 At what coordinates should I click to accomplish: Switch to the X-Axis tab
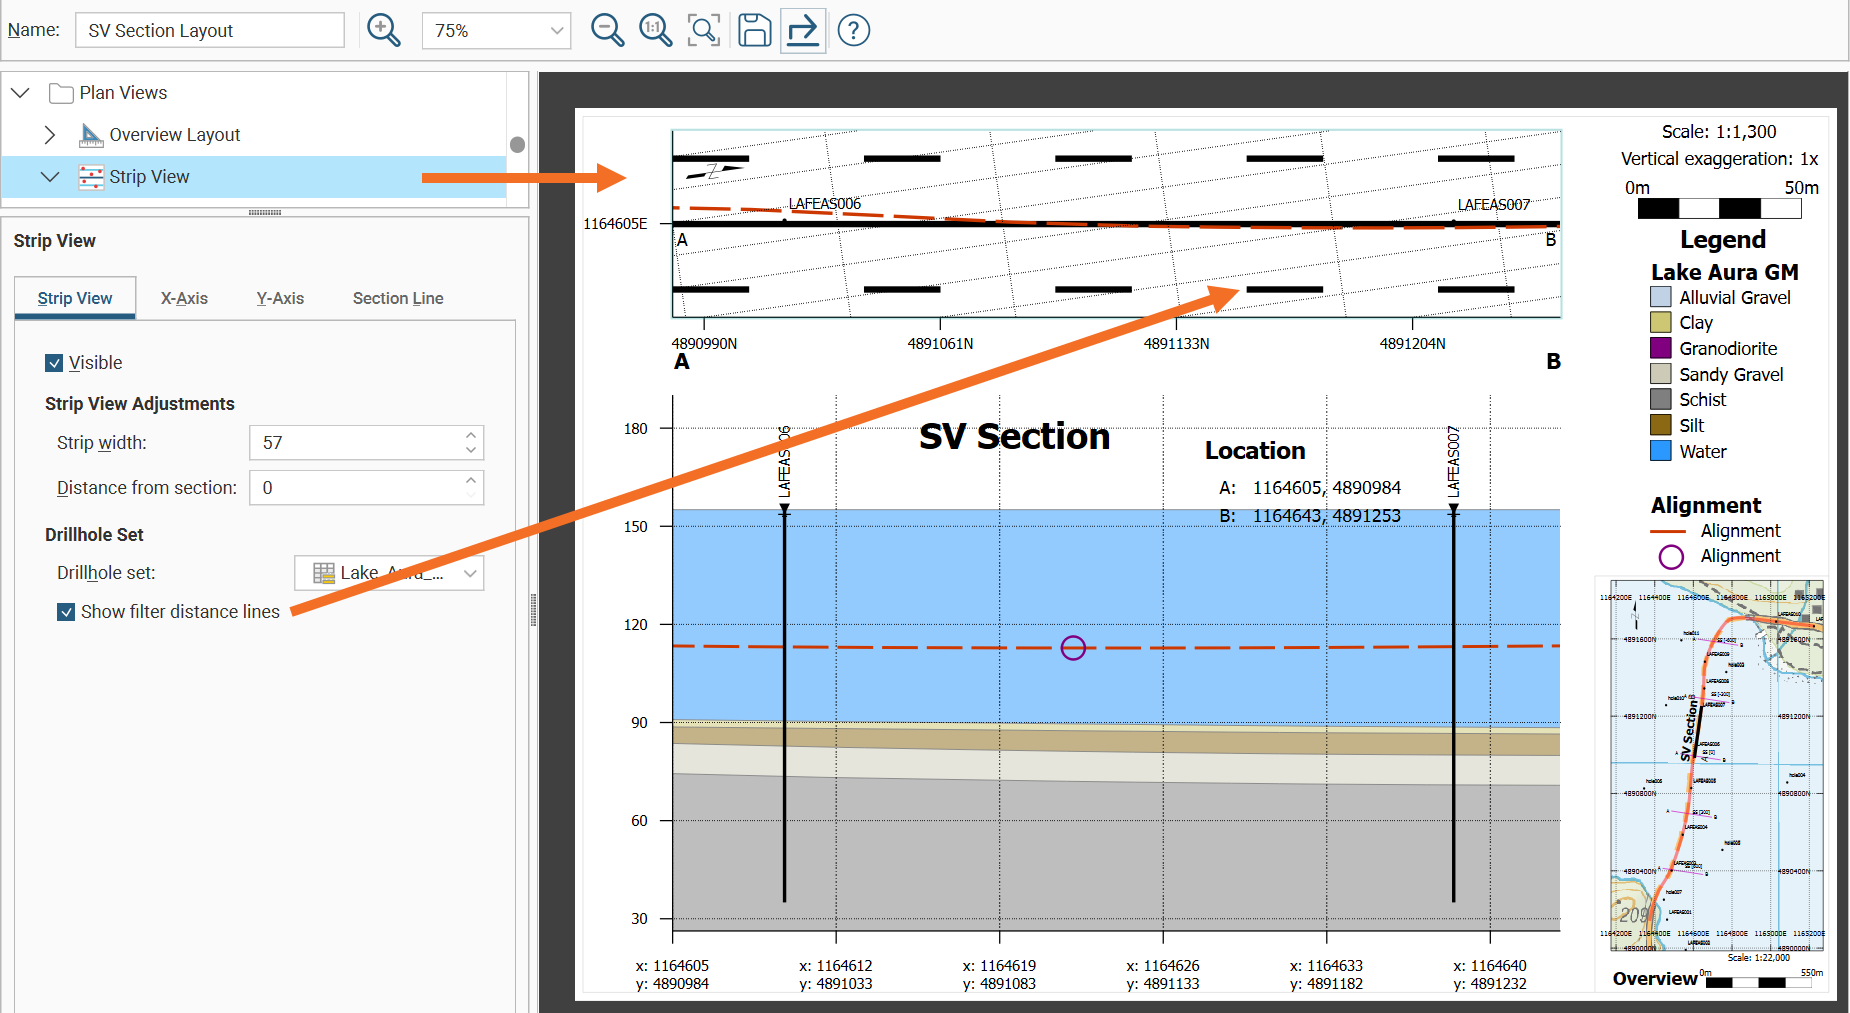coord(184,298)
